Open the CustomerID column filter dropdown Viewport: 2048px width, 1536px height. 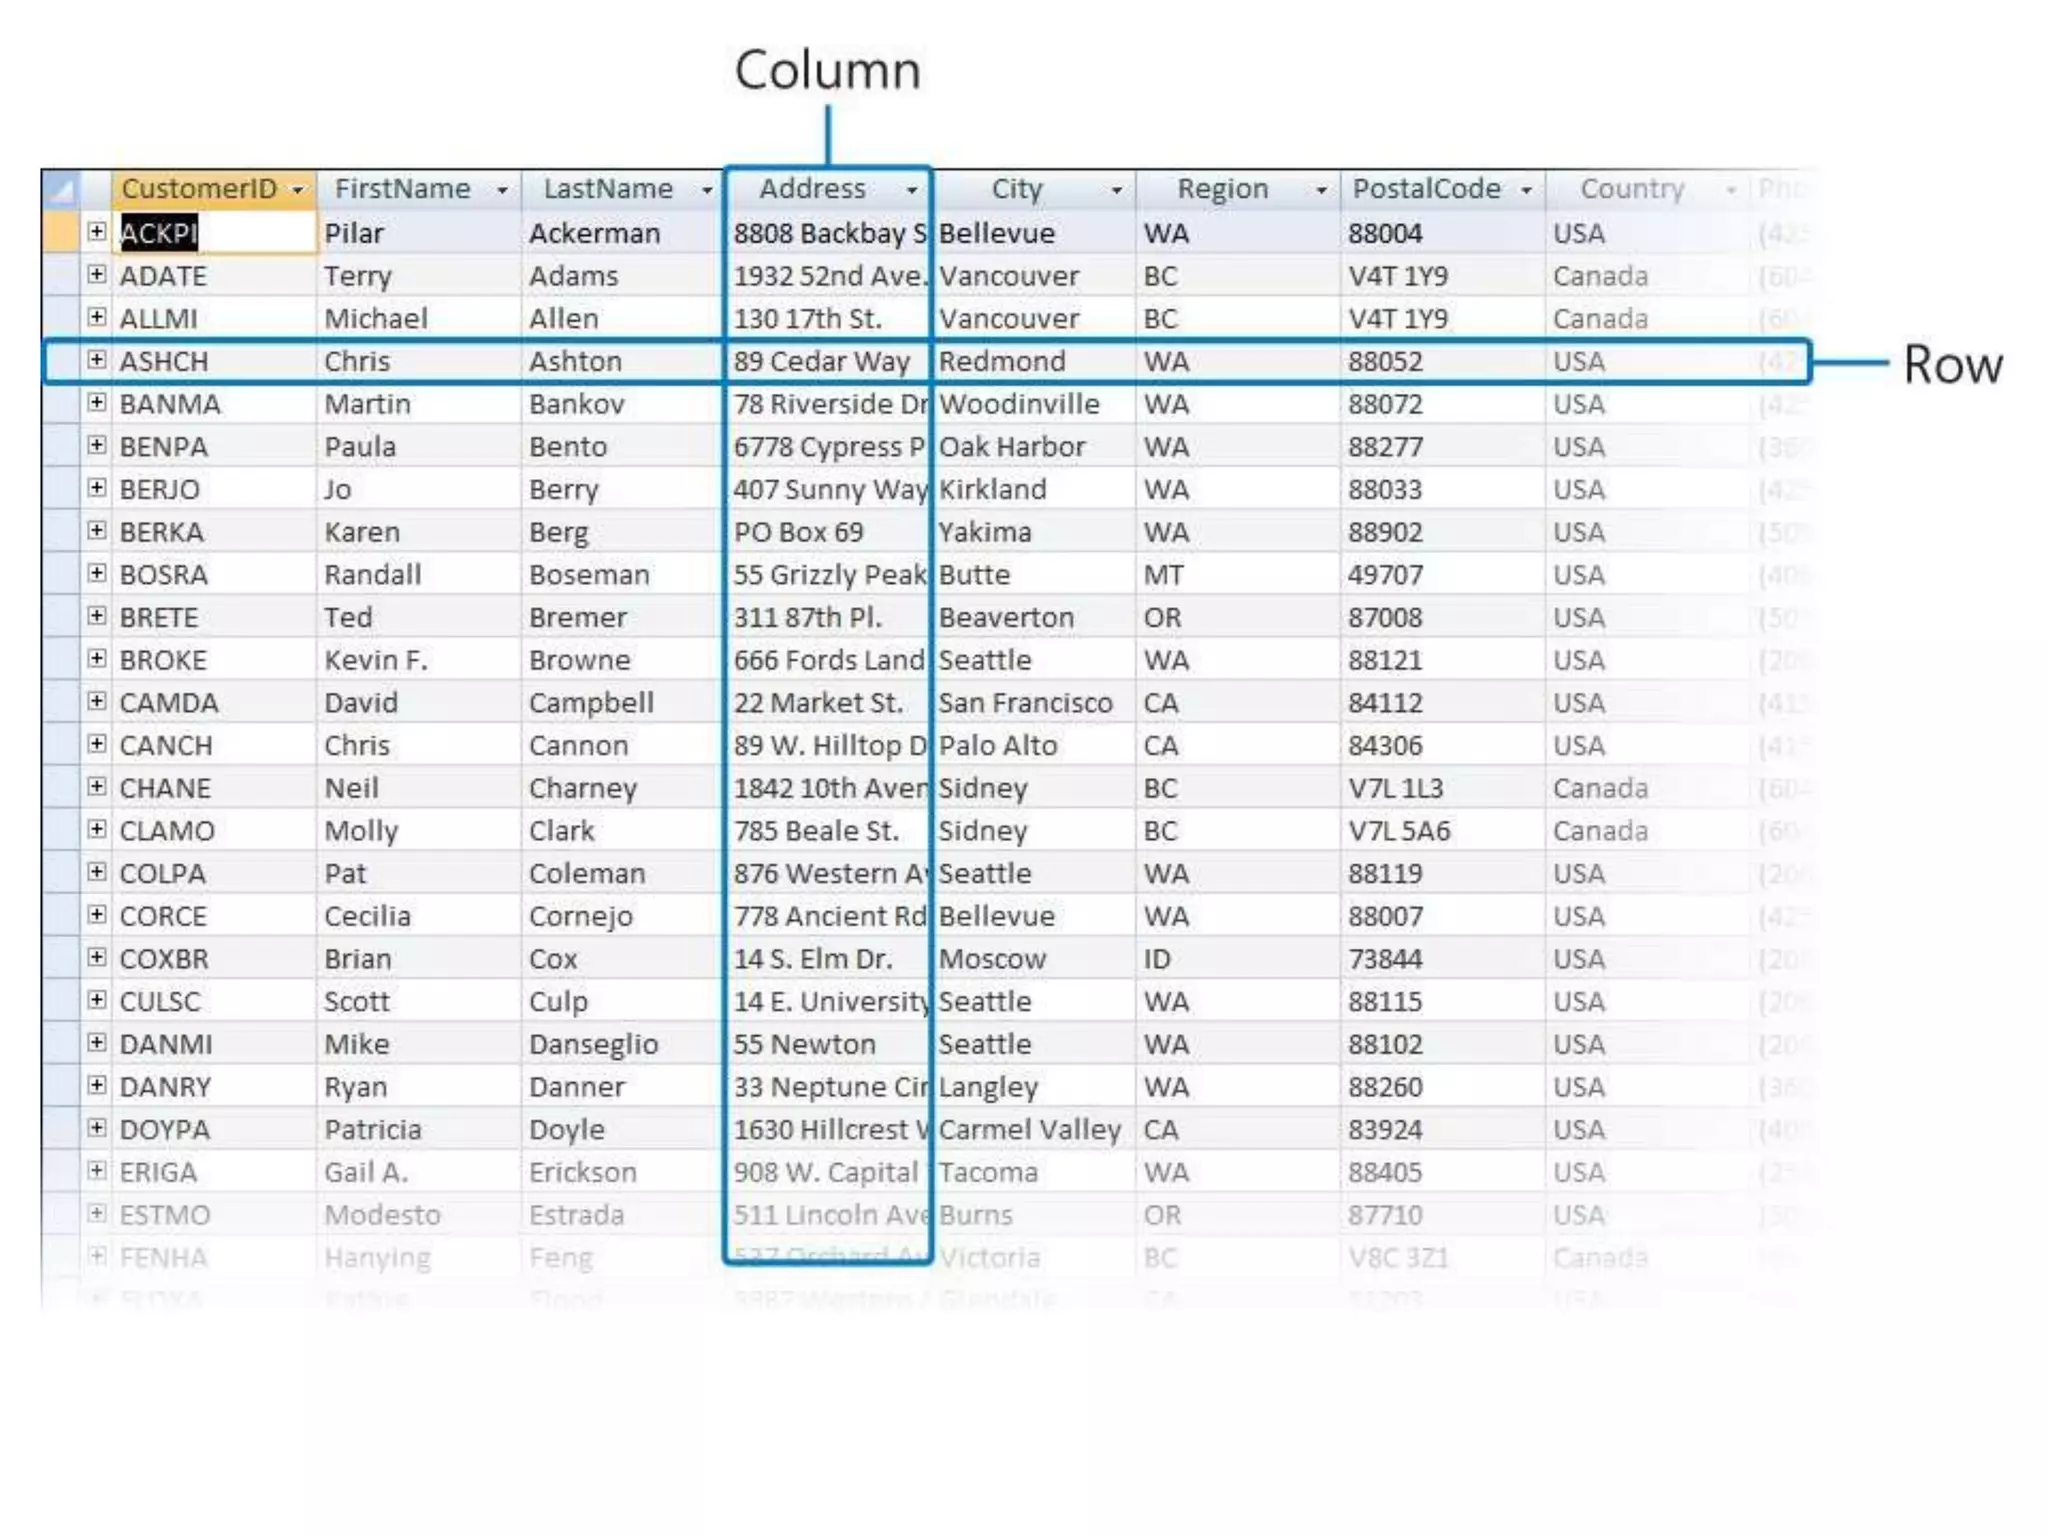[x=298, y=190]
